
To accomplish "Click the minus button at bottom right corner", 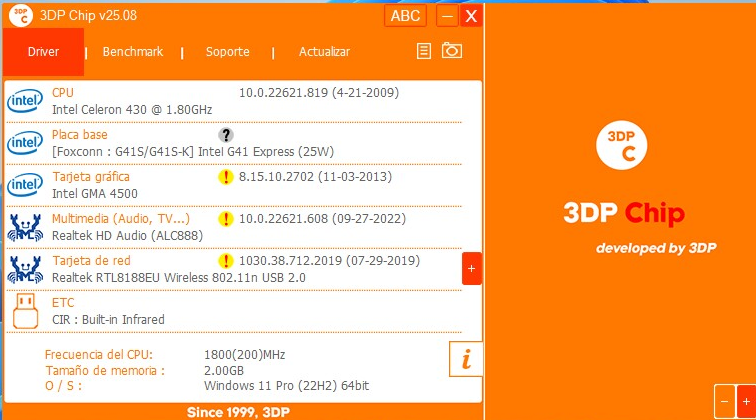I will [x=725, y=401].
